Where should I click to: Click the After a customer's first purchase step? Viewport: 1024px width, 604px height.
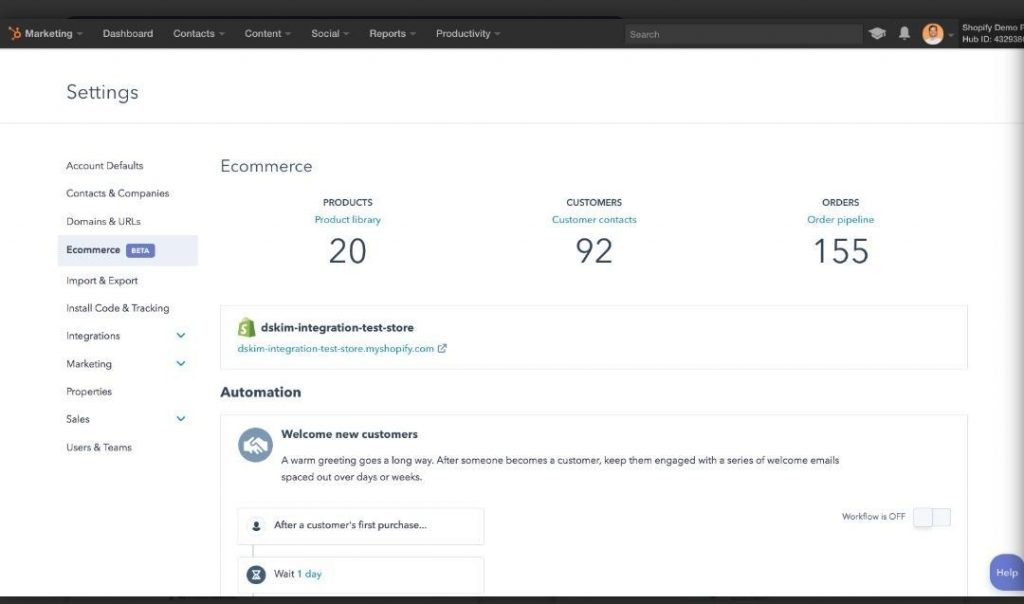click(360, 526)
